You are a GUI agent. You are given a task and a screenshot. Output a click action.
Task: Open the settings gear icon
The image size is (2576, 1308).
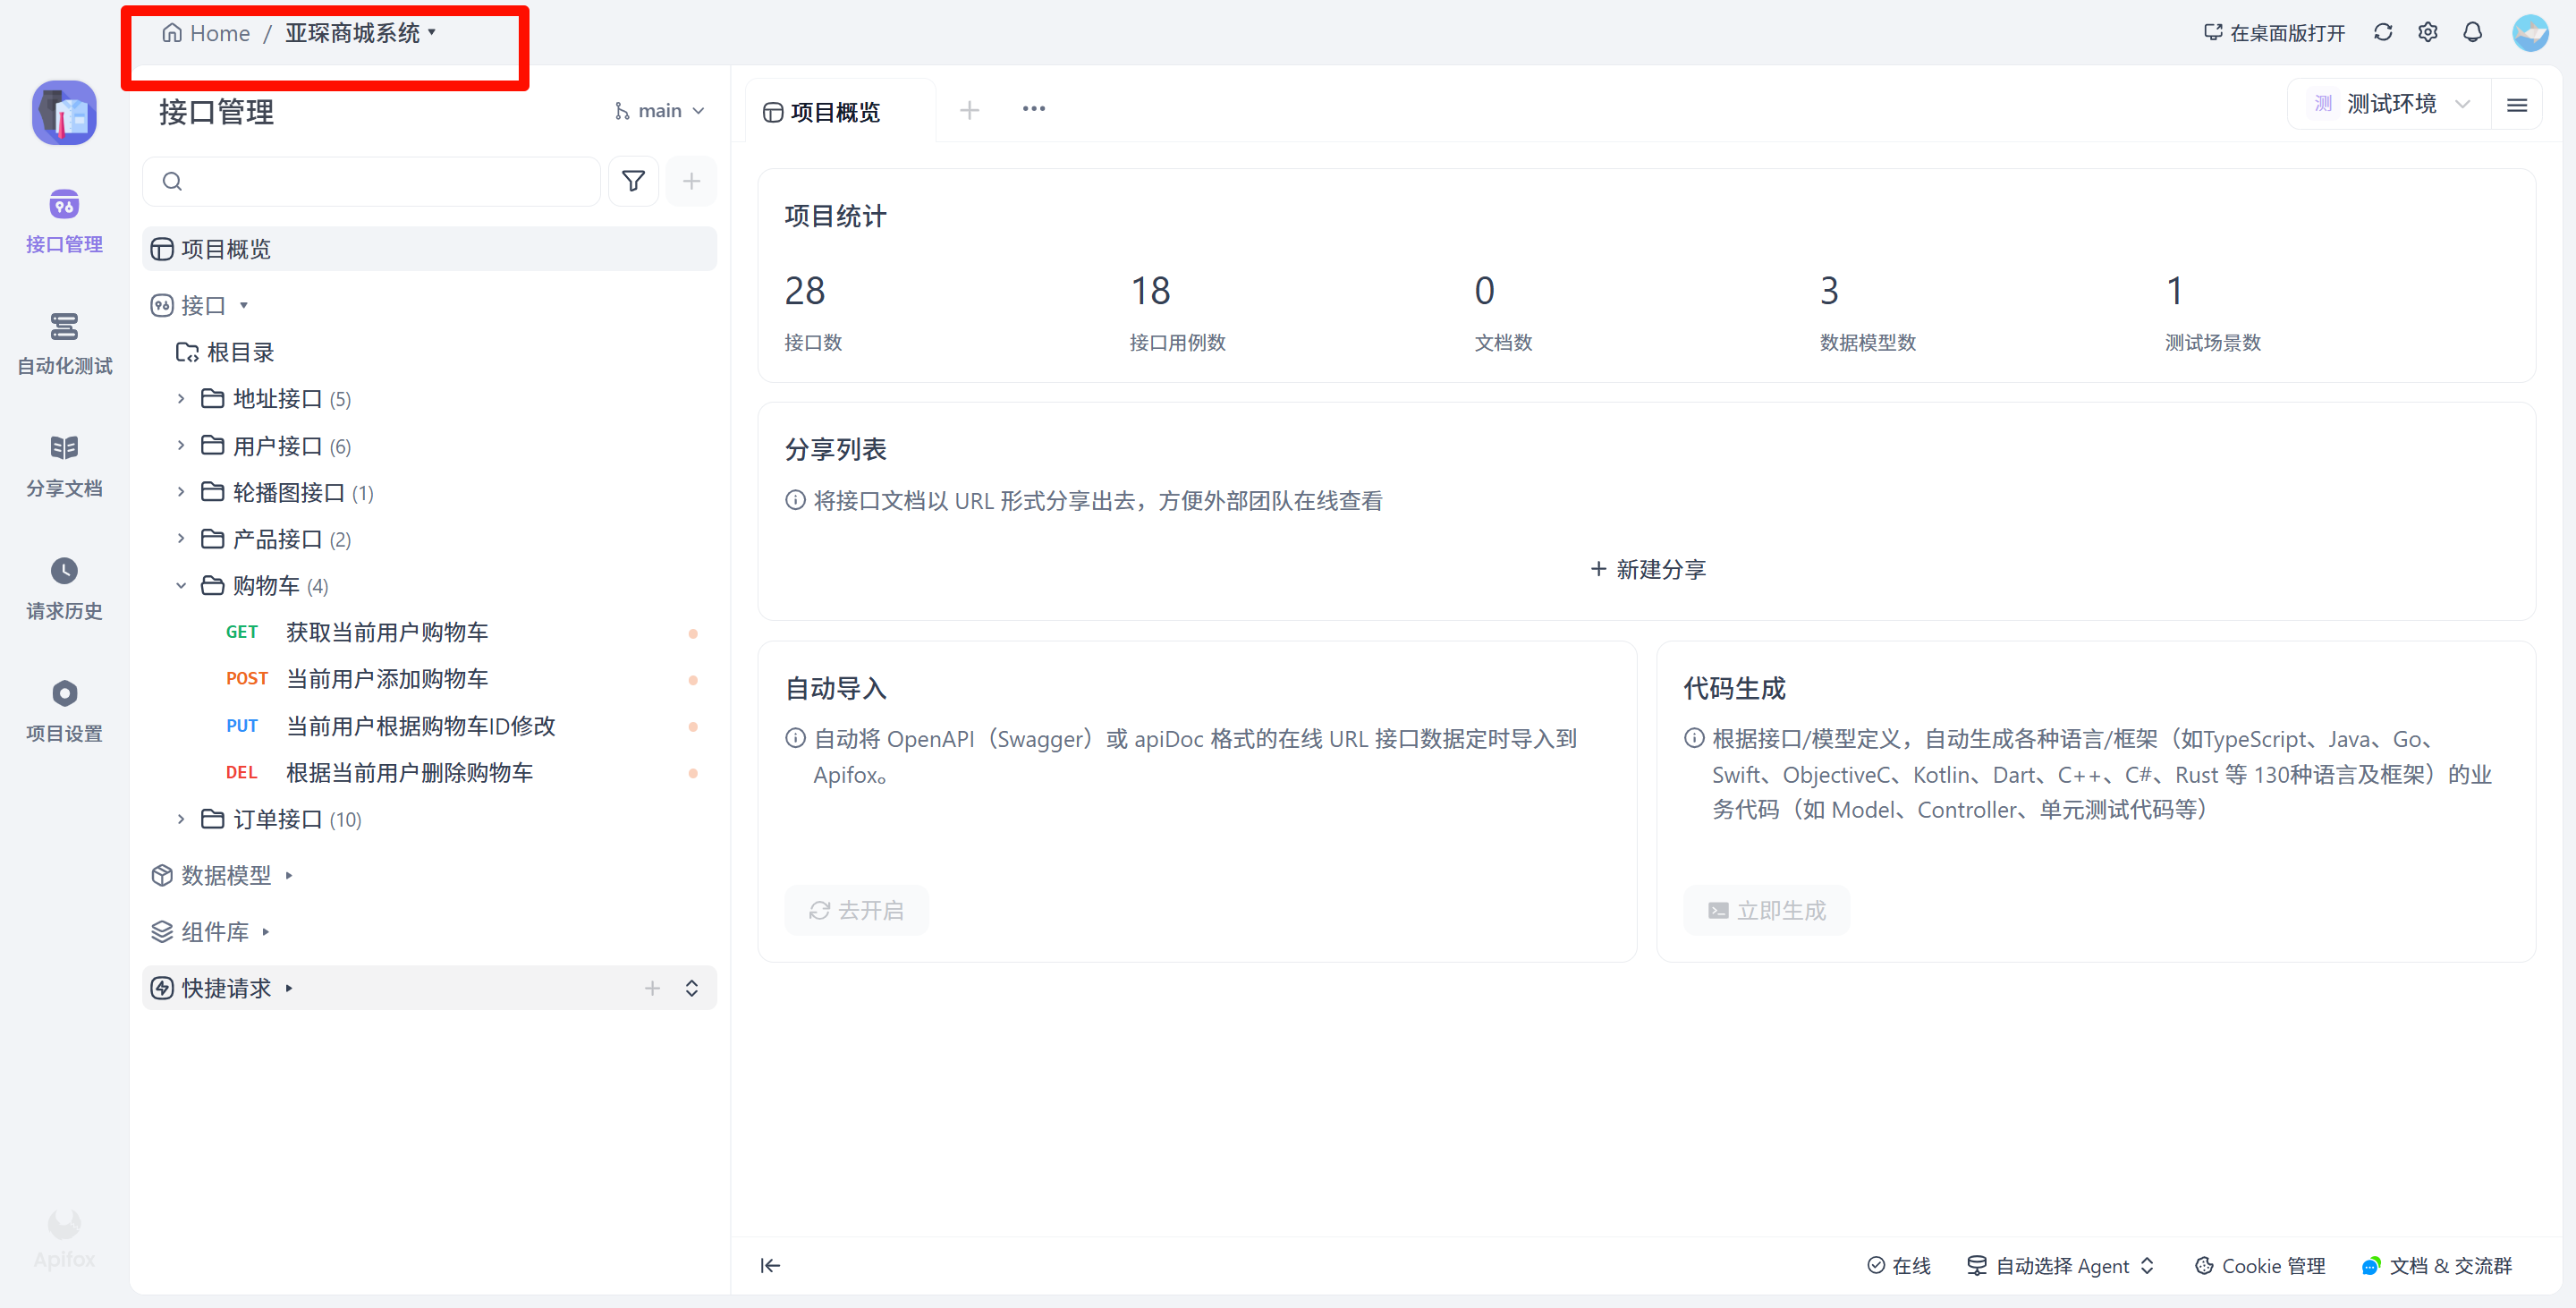pyautogui.click(x=2428, y=32)
